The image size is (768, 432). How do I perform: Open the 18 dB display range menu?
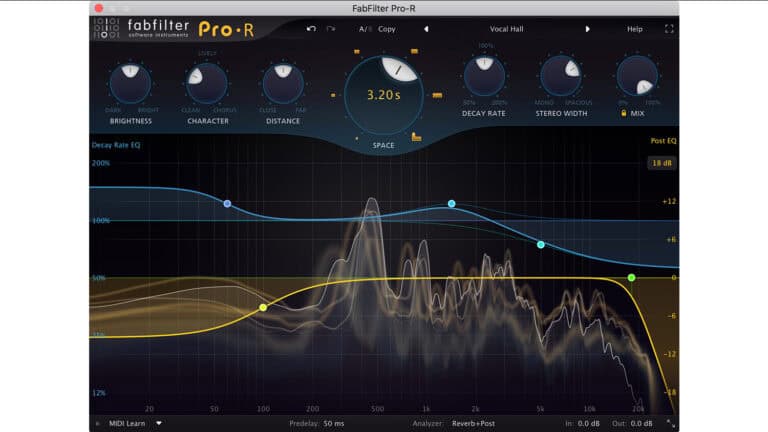tap(662, 163)
